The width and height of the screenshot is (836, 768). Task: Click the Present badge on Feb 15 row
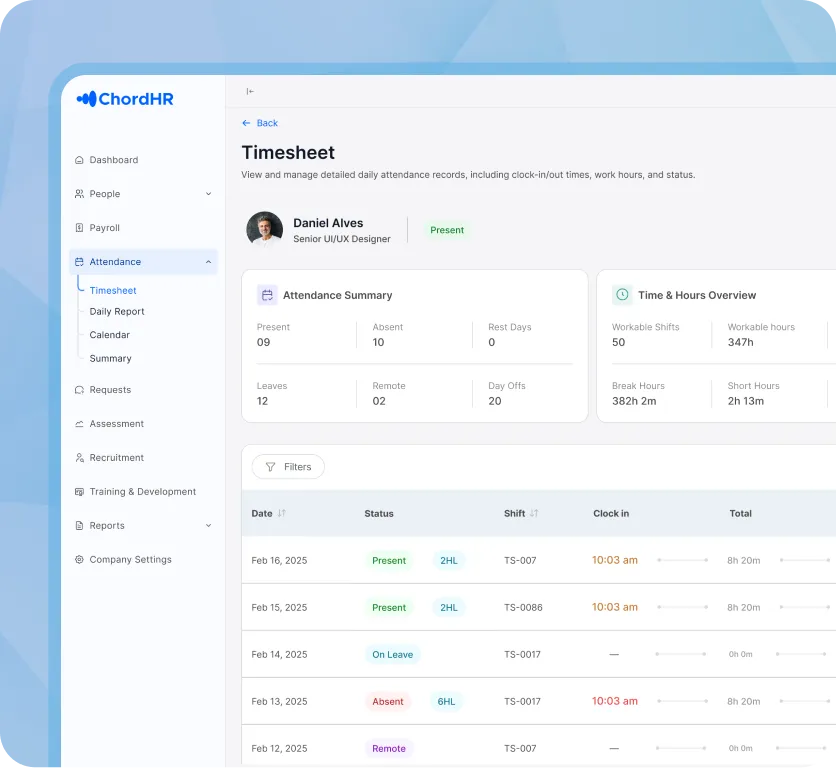(389, 607)
